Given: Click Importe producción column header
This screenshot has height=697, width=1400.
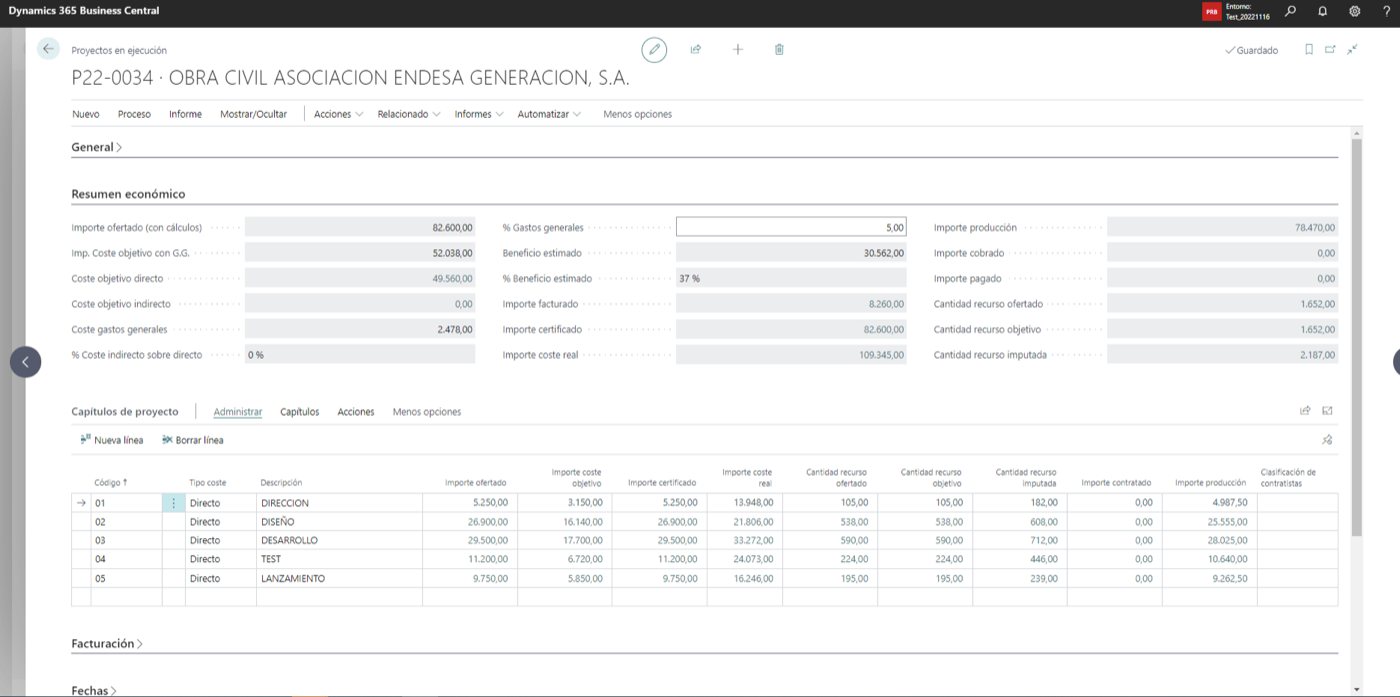Looking at the screenshot, I should 1210,483.
